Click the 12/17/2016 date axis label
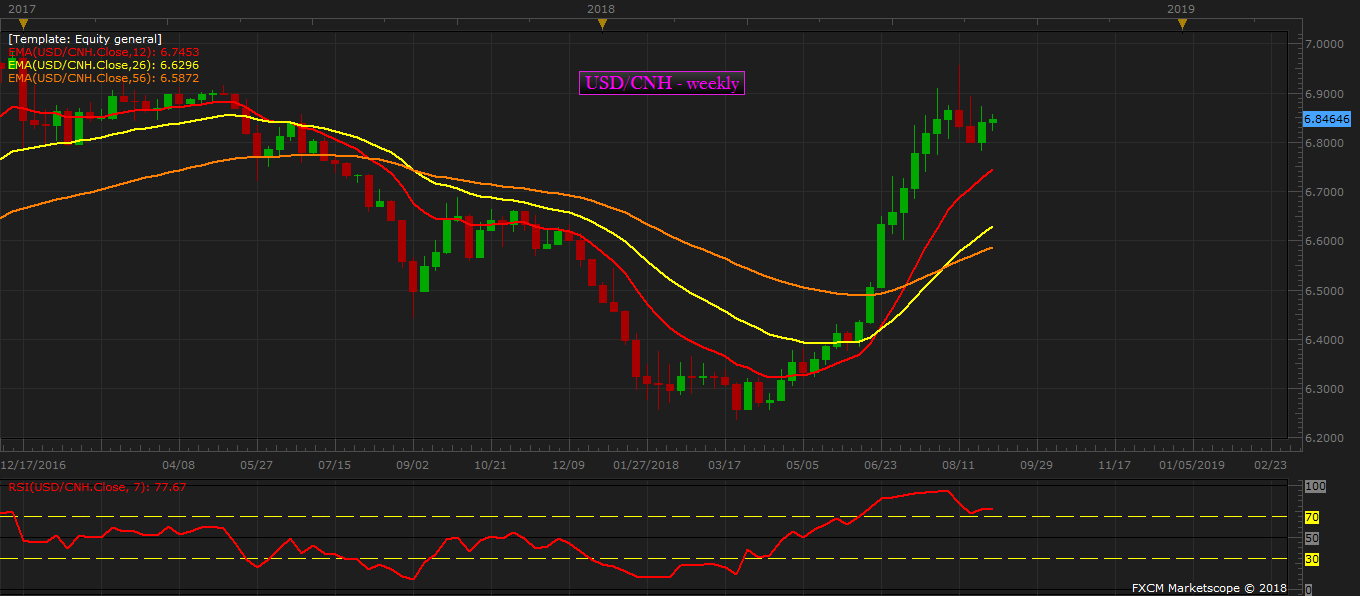Image resolution: width=1360 pixels, height=596 pixels. pos(32,465)
